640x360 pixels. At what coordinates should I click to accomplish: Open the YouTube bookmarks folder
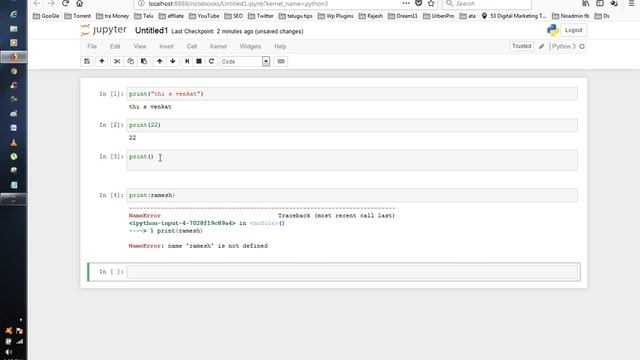coord(204,16)
